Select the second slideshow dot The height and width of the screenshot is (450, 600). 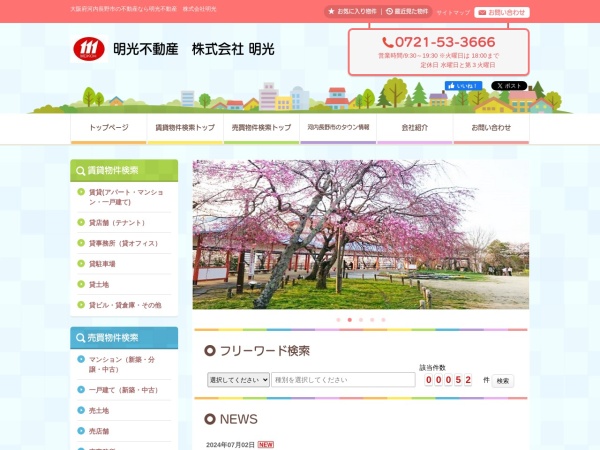(x=350, y=320)
